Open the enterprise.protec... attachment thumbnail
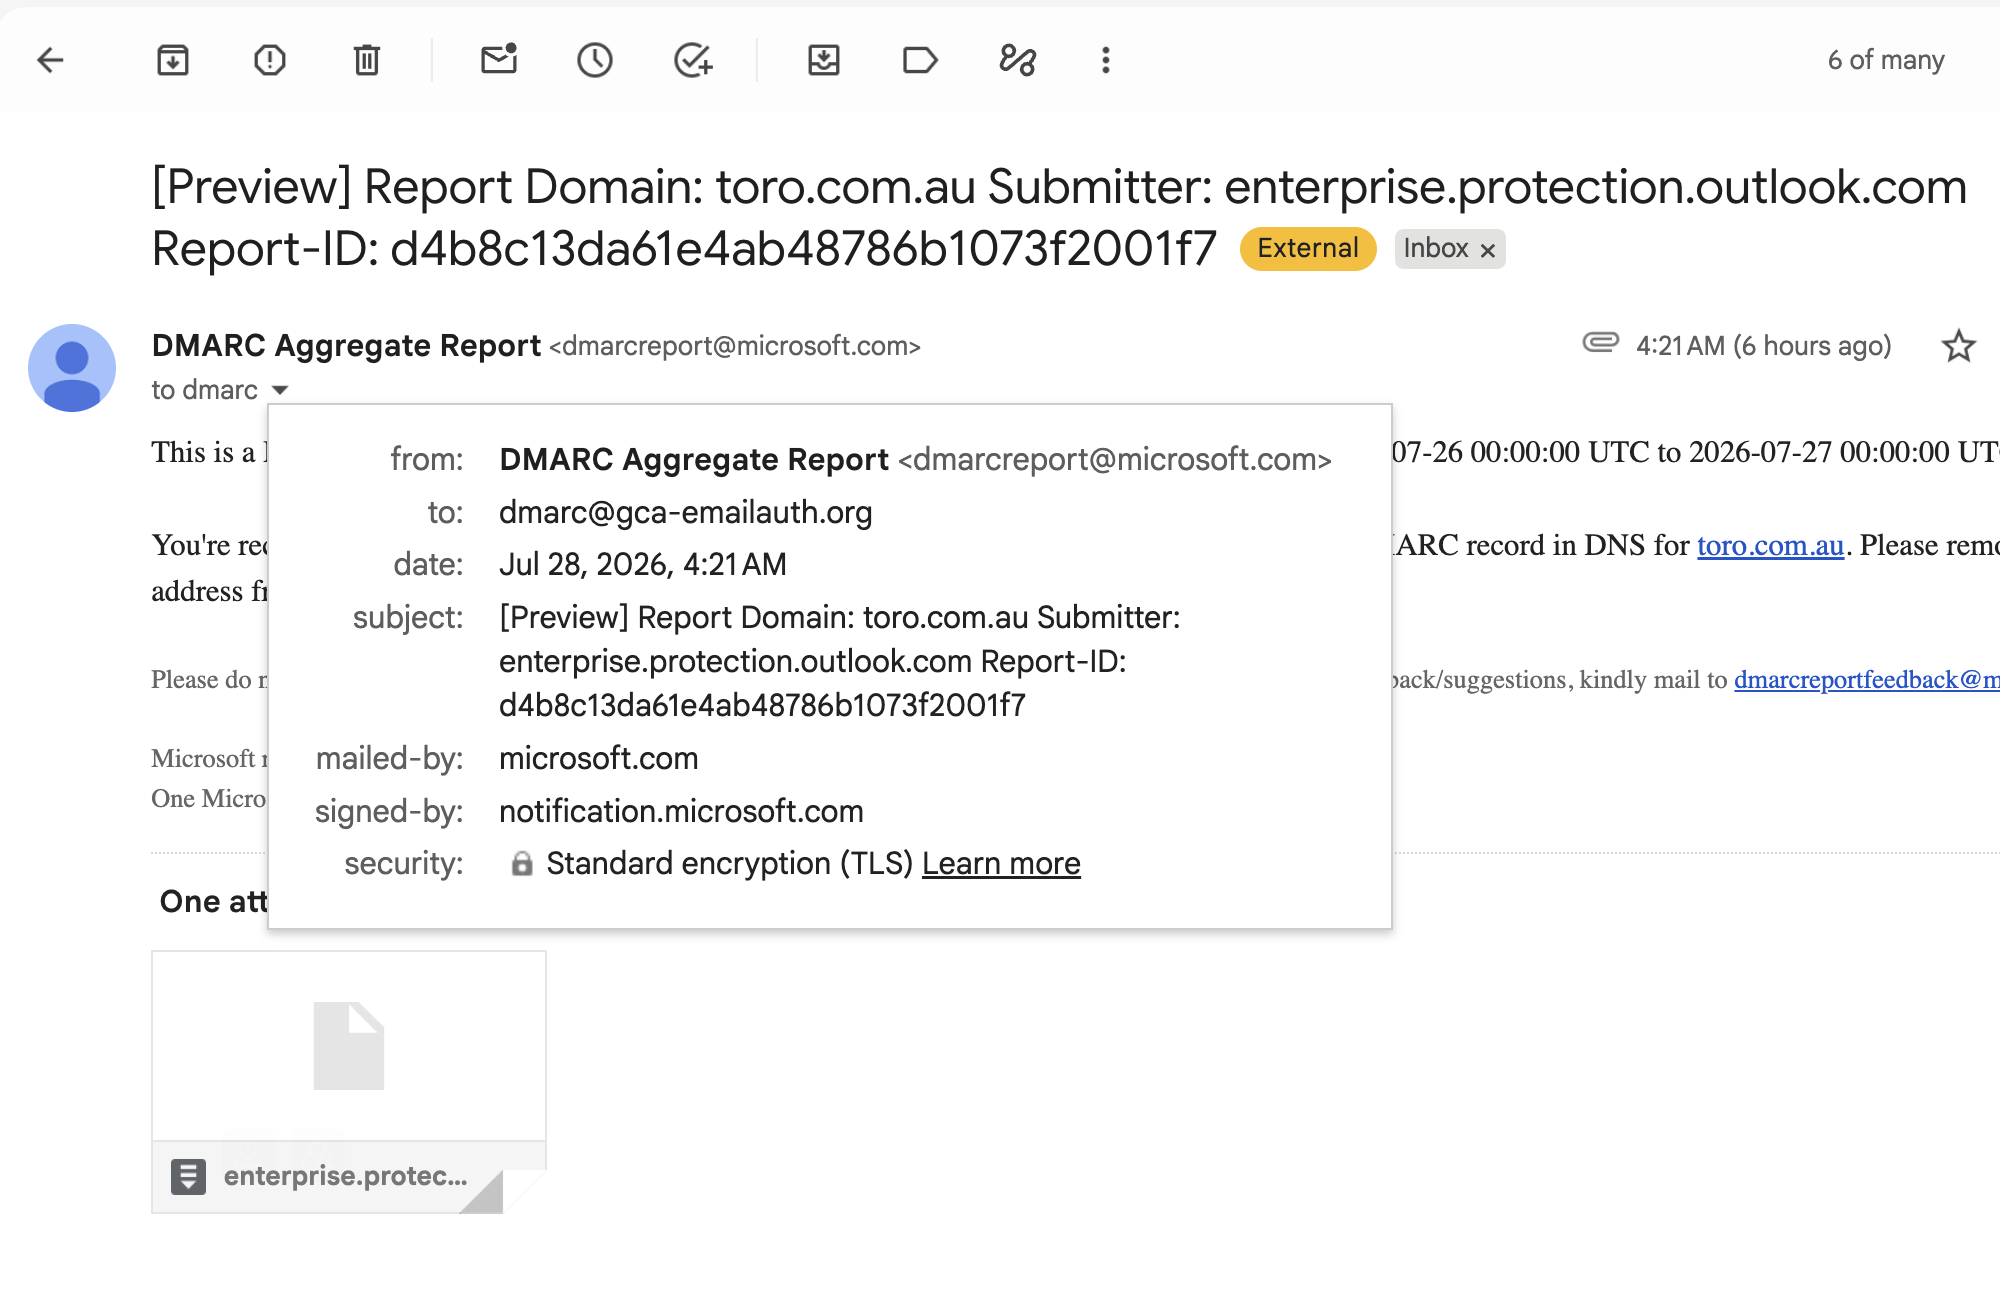 coord(349,1082)
